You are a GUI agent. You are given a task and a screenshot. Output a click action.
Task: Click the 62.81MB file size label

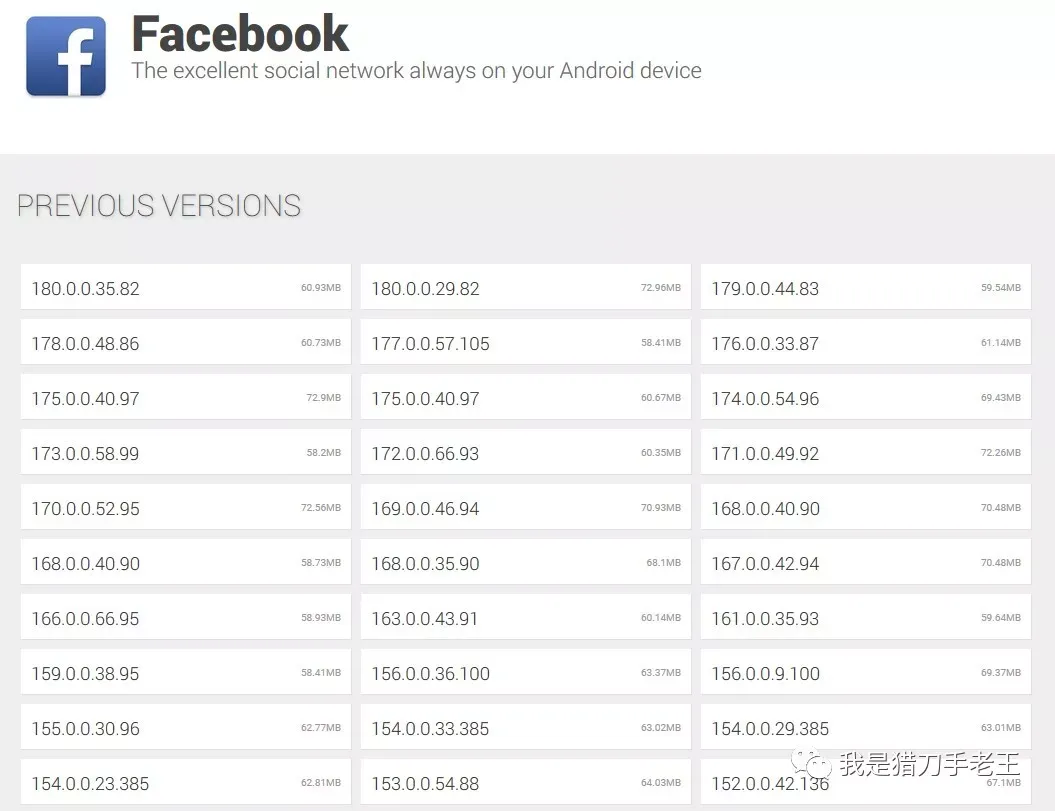point(321,783)
